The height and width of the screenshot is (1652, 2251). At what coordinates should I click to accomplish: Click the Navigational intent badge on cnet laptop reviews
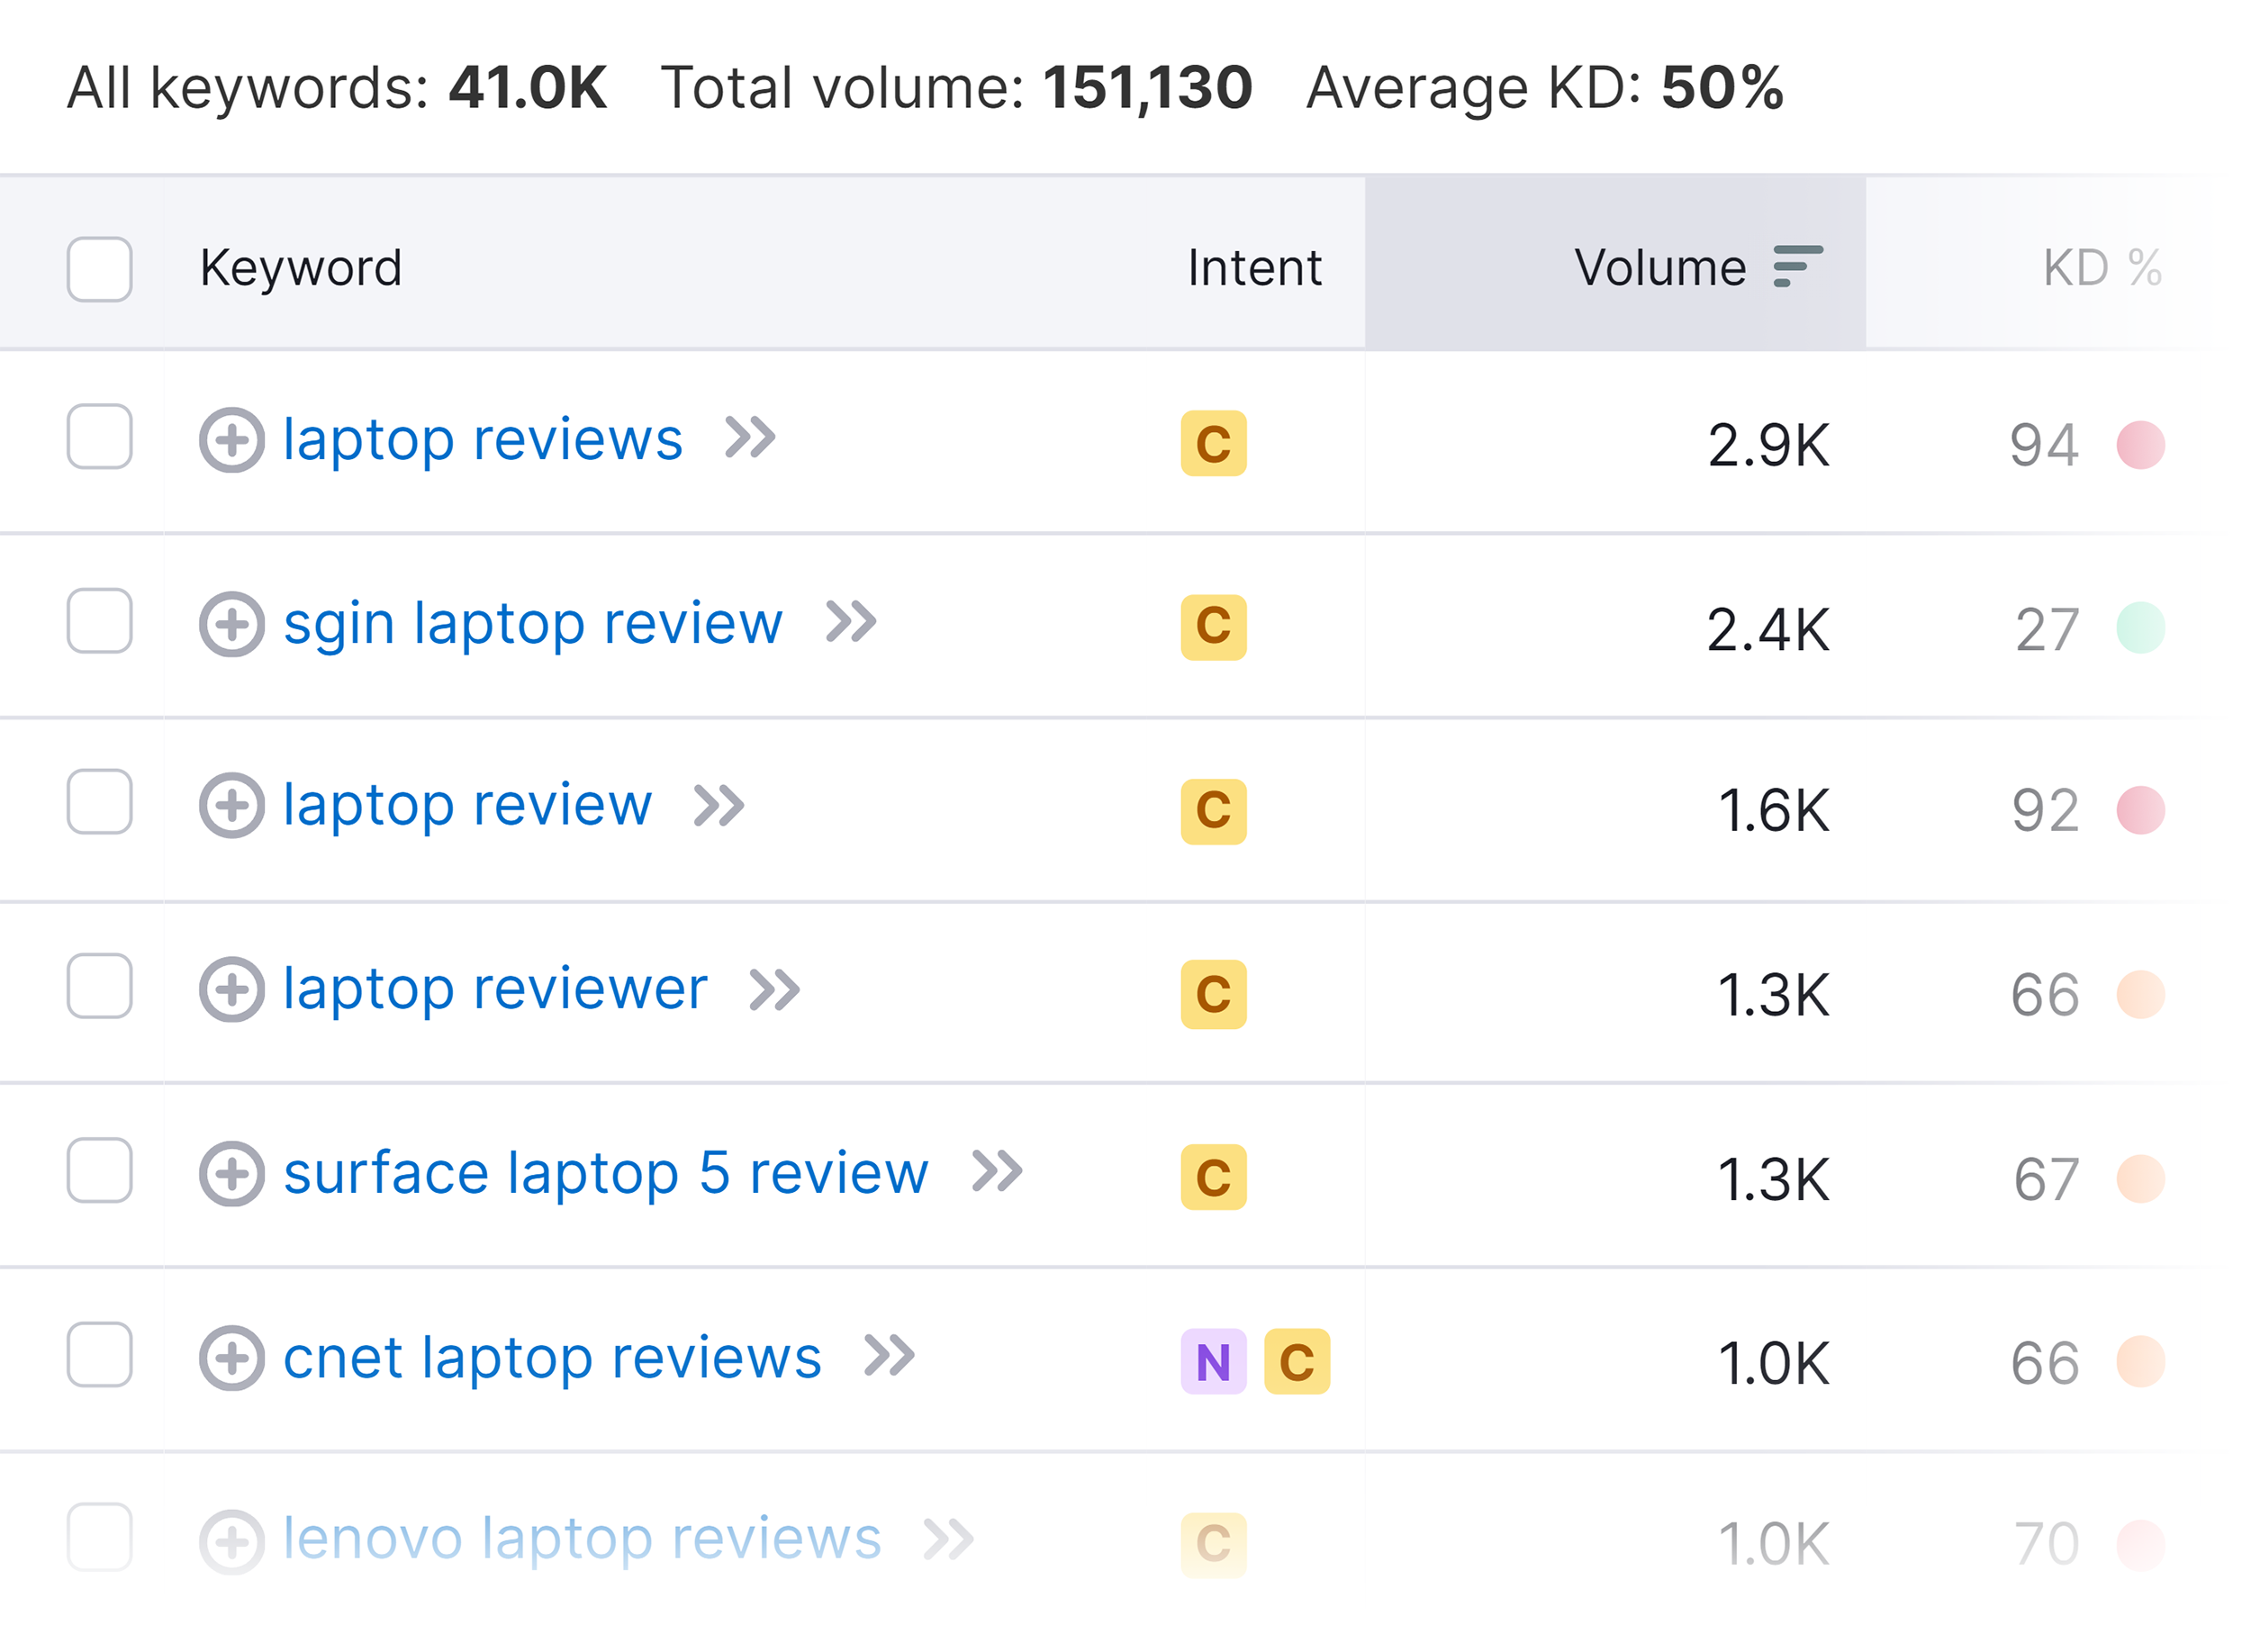[1213, 1360]
